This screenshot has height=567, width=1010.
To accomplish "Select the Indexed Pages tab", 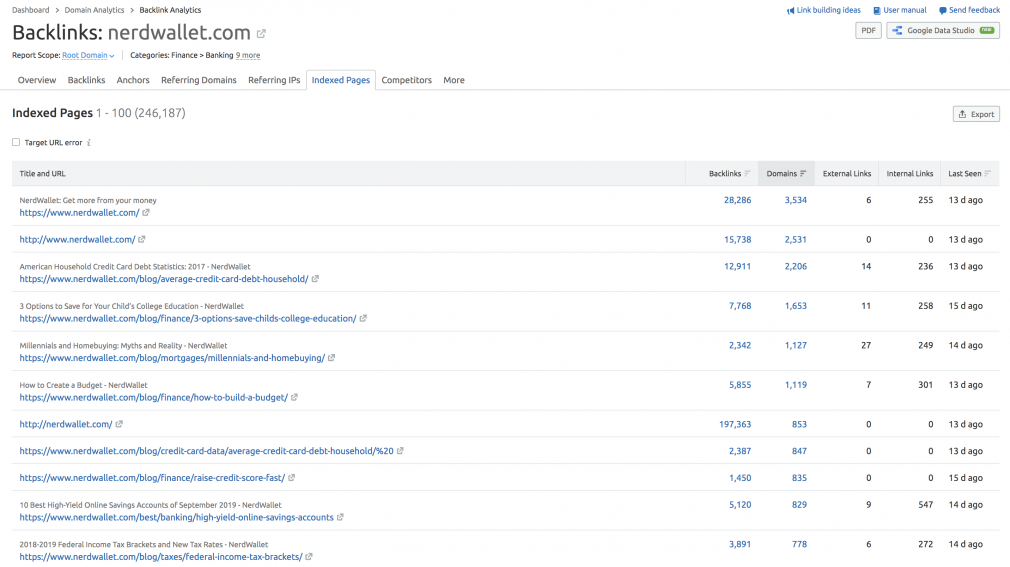I will pos(341,80).
